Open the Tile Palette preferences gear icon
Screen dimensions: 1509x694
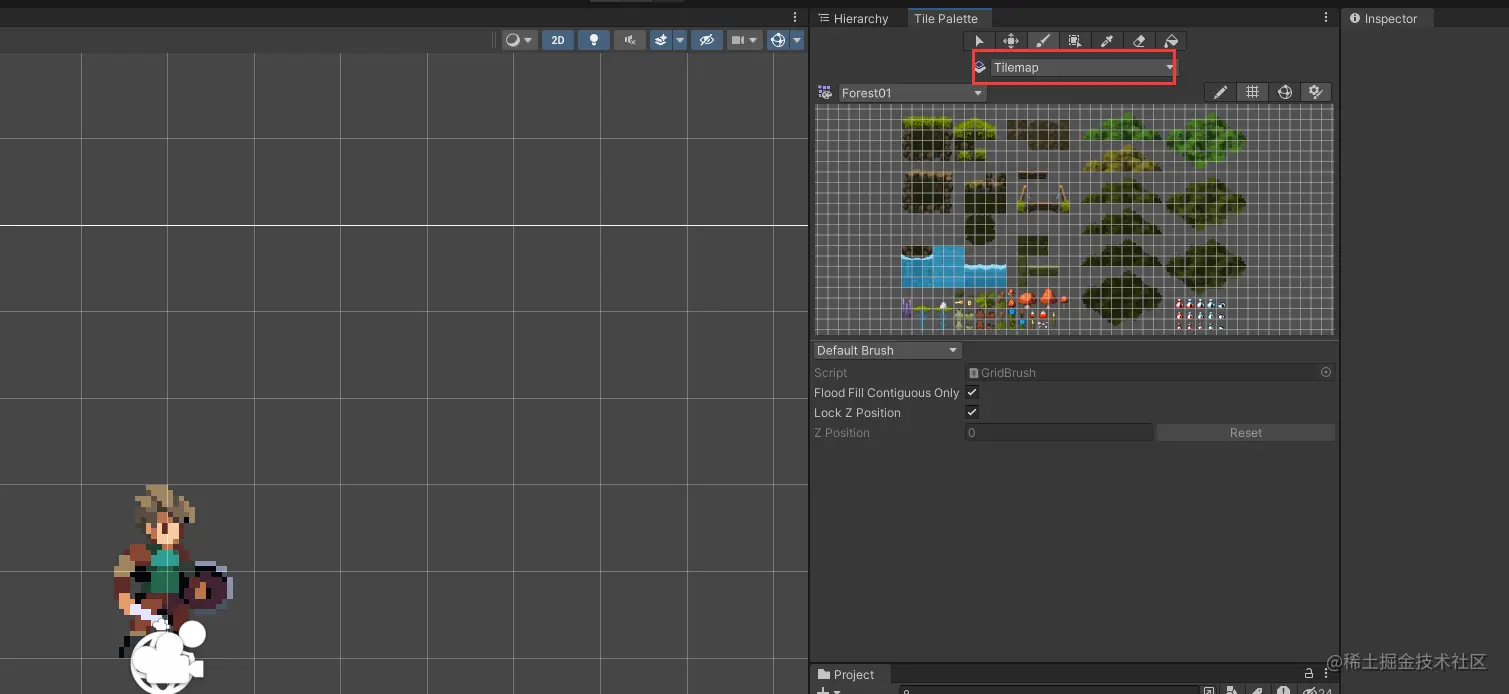click(x=1316, y=92)
